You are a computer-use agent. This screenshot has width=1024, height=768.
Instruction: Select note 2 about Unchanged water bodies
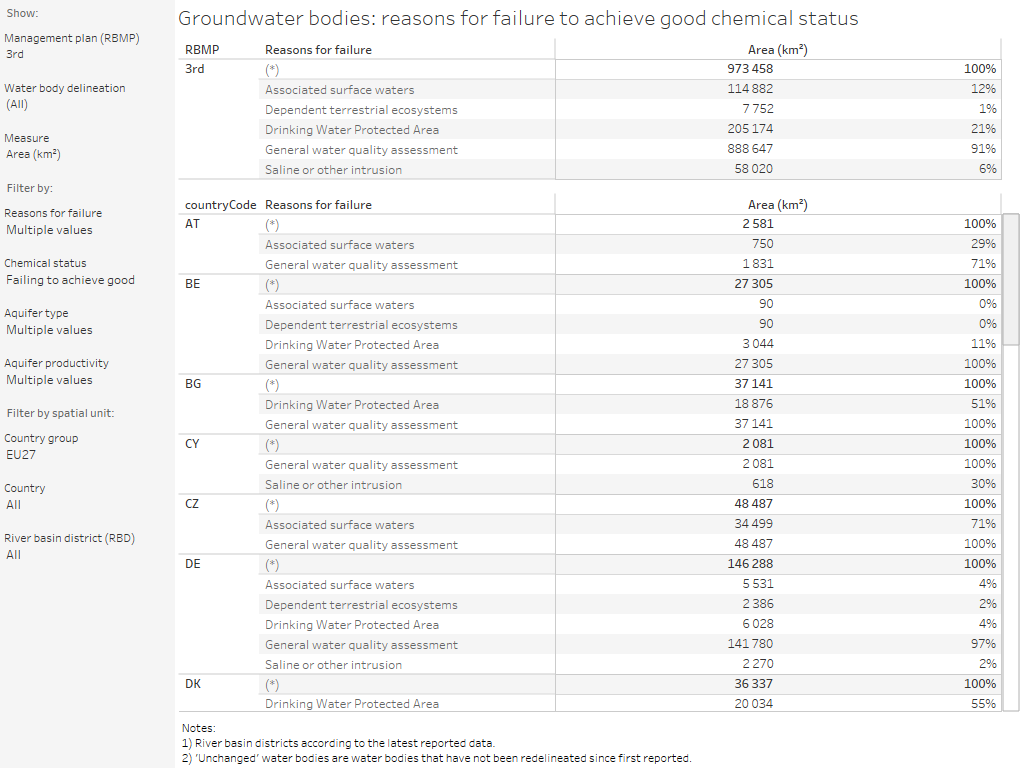point(436,758)
